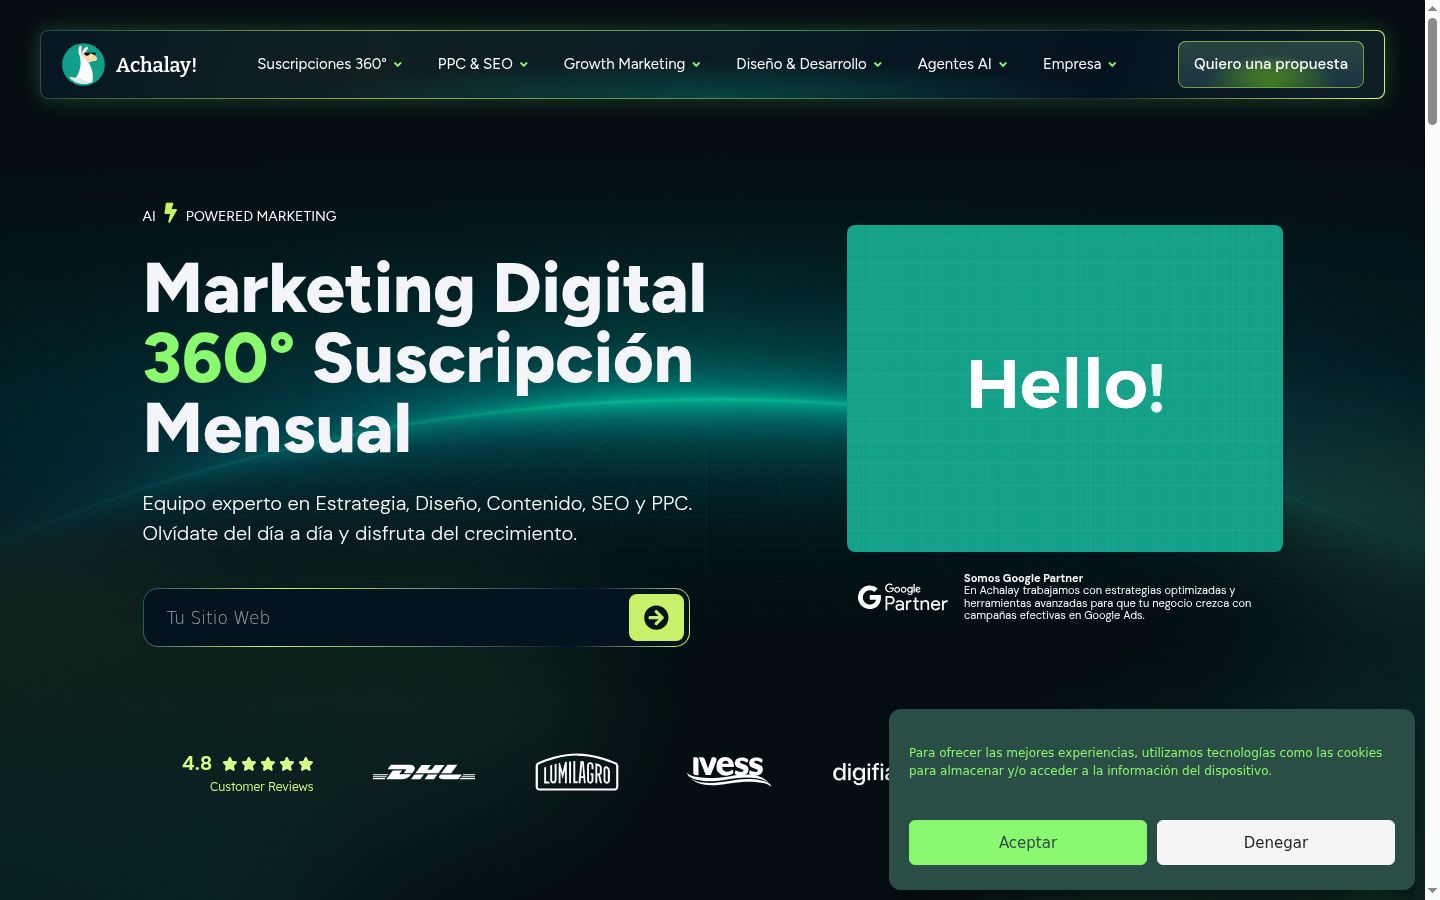Screen dimensions: 1440x900
Task: Click the Marketing Digital headline text
Action: (x=425, y=289)
